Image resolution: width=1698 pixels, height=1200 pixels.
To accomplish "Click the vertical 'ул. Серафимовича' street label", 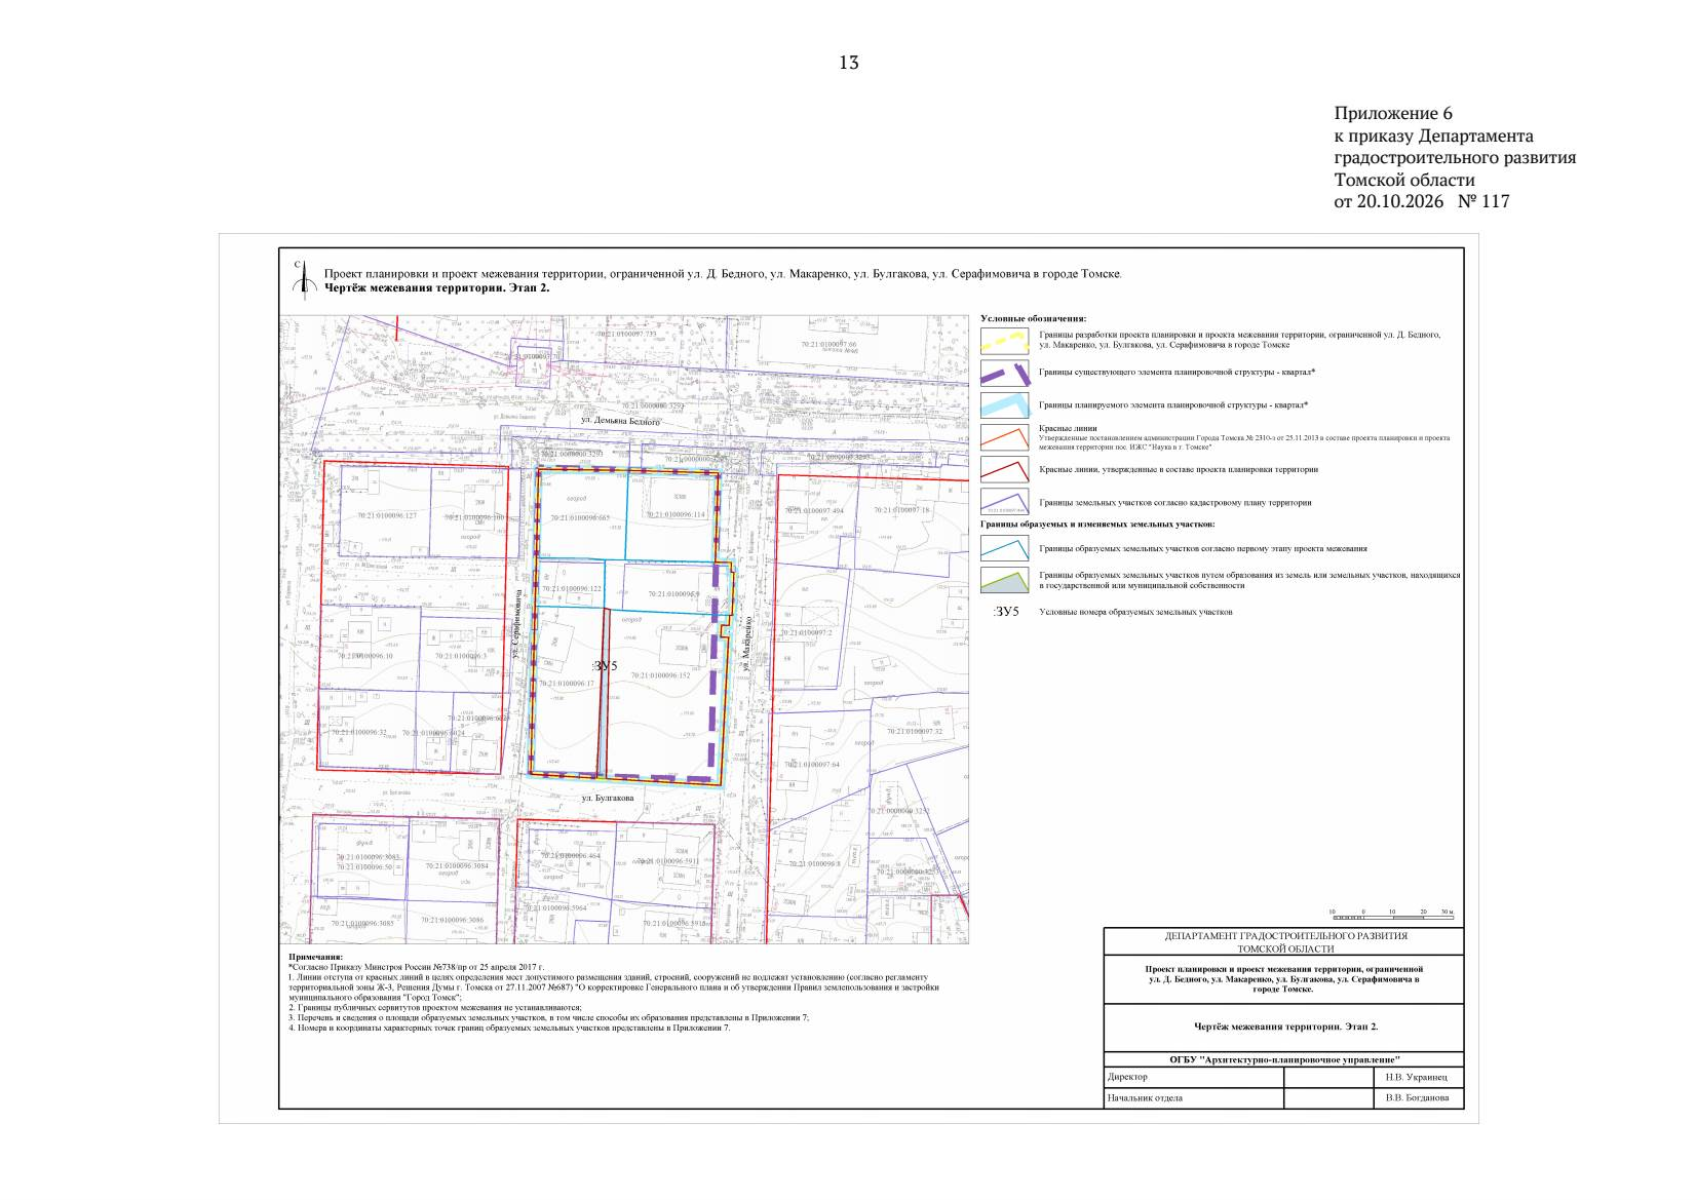I will coord(517,623).
